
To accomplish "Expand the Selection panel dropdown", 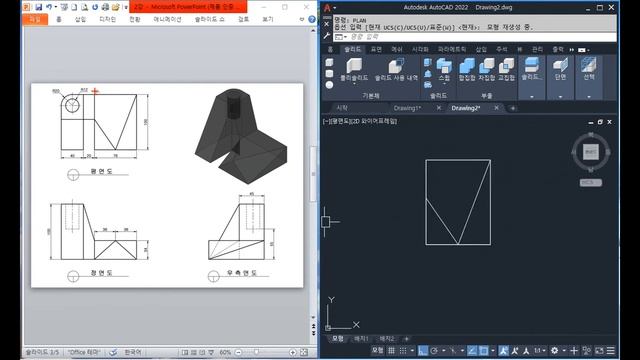I will 589,97.
